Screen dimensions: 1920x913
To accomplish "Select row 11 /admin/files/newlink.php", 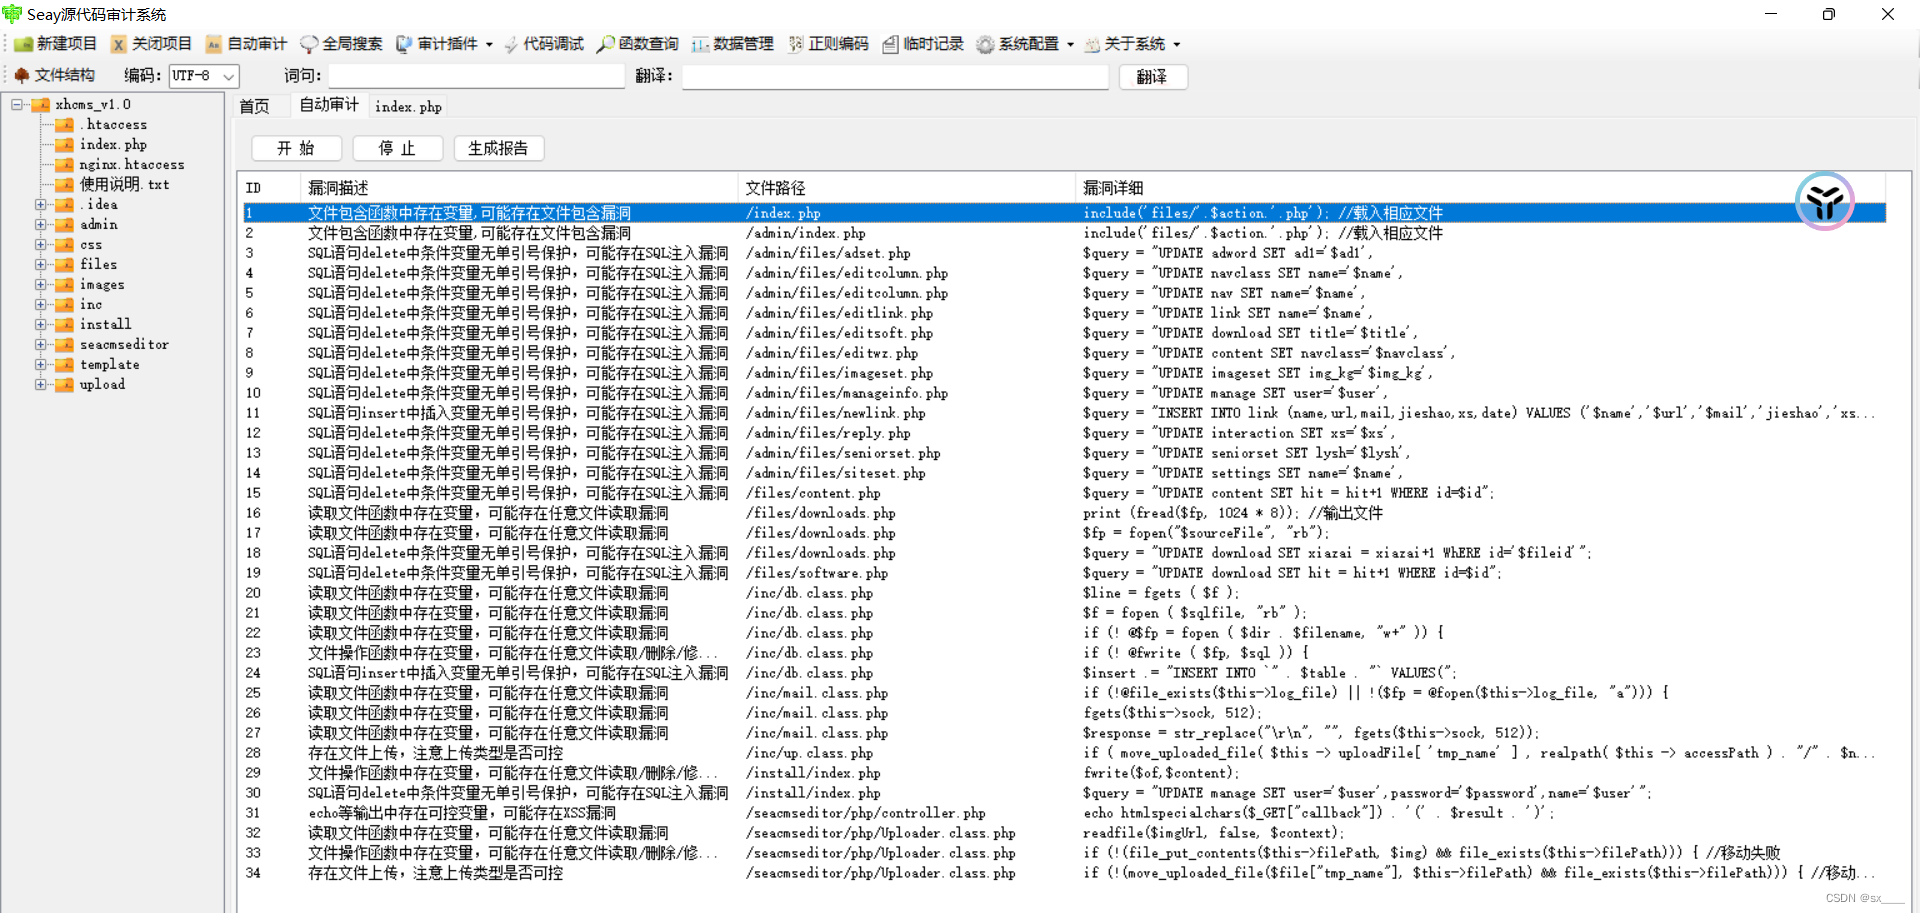I will click(1064, 413).
